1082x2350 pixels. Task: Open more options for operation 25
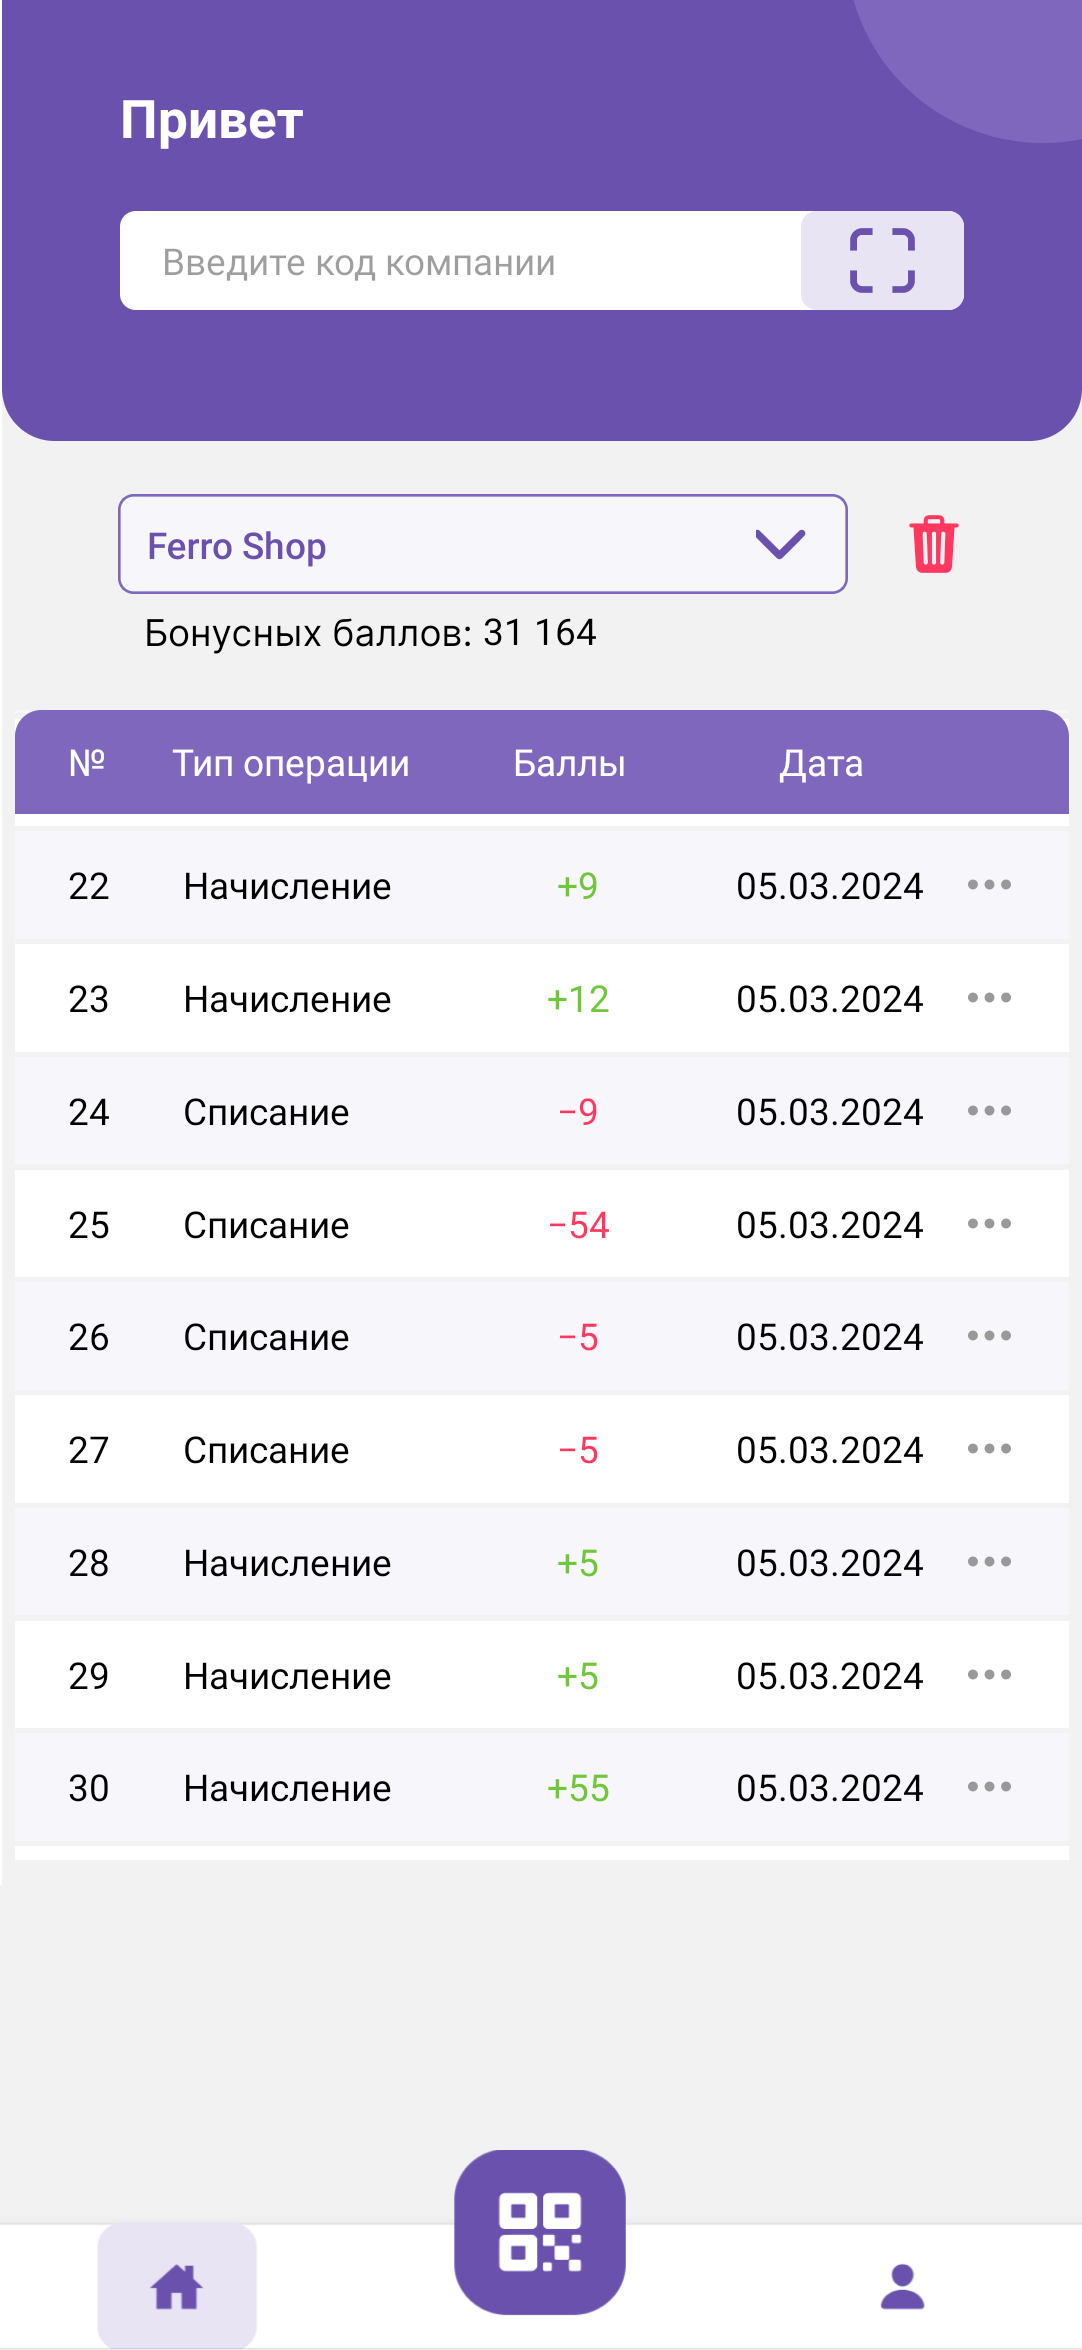click(x=989, y=1224)
